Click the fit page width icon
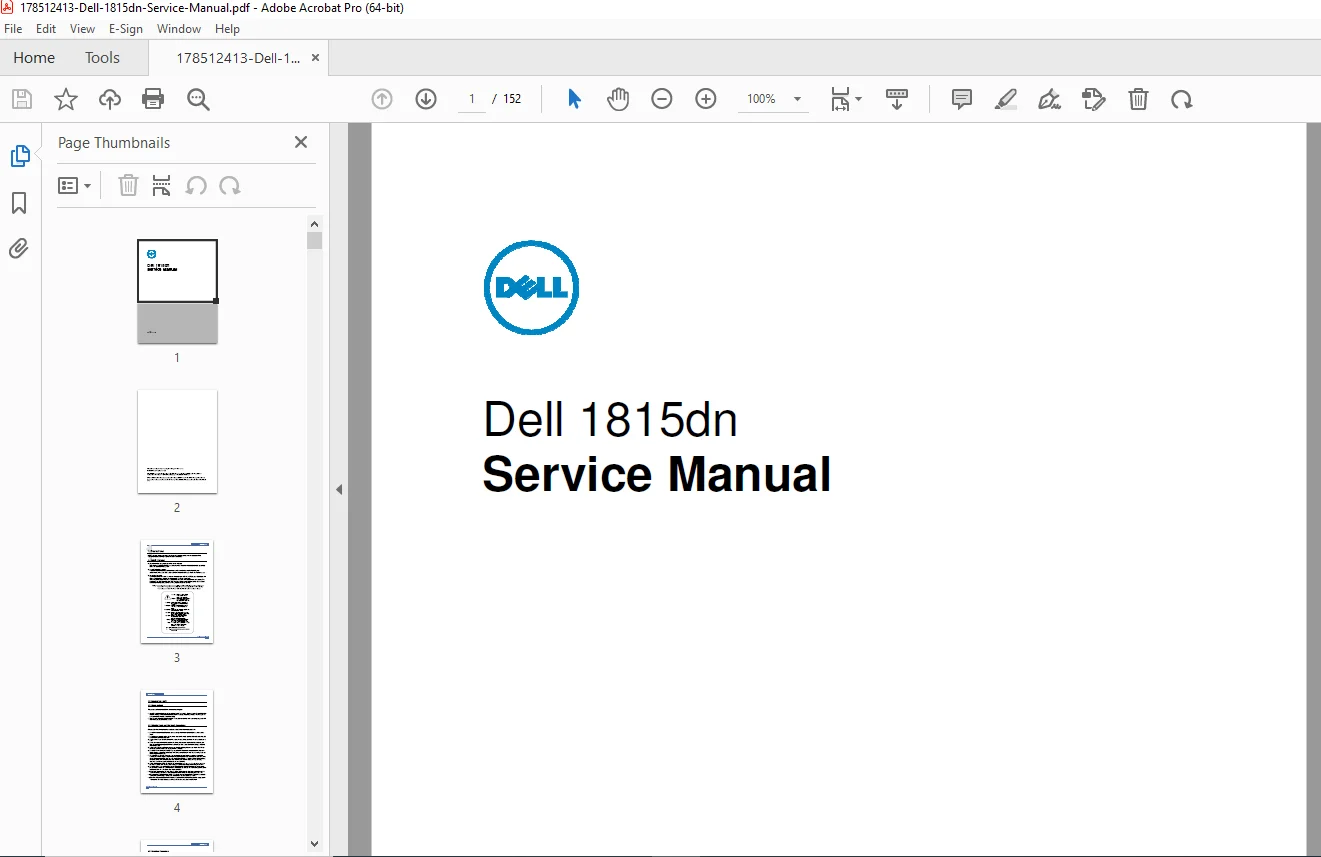The width and height of the screenshot is (1321, 857). tap(840, 99)
